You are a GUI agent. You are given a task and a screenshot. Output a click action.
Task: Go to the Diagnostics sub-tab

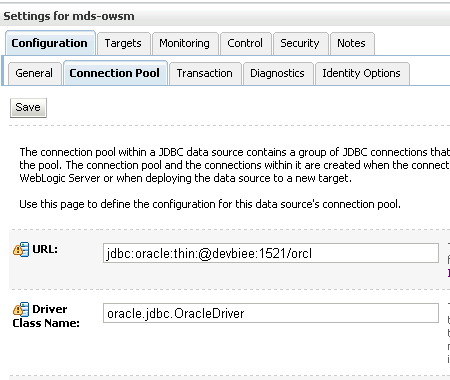(278, 73)
